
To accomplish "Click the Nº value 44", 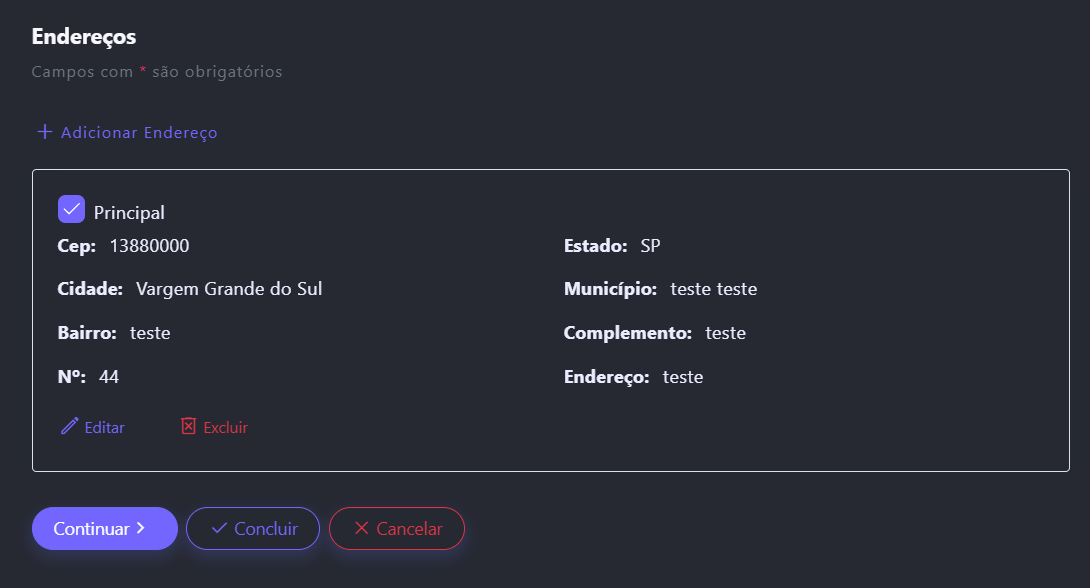I will tap(109, 377).
